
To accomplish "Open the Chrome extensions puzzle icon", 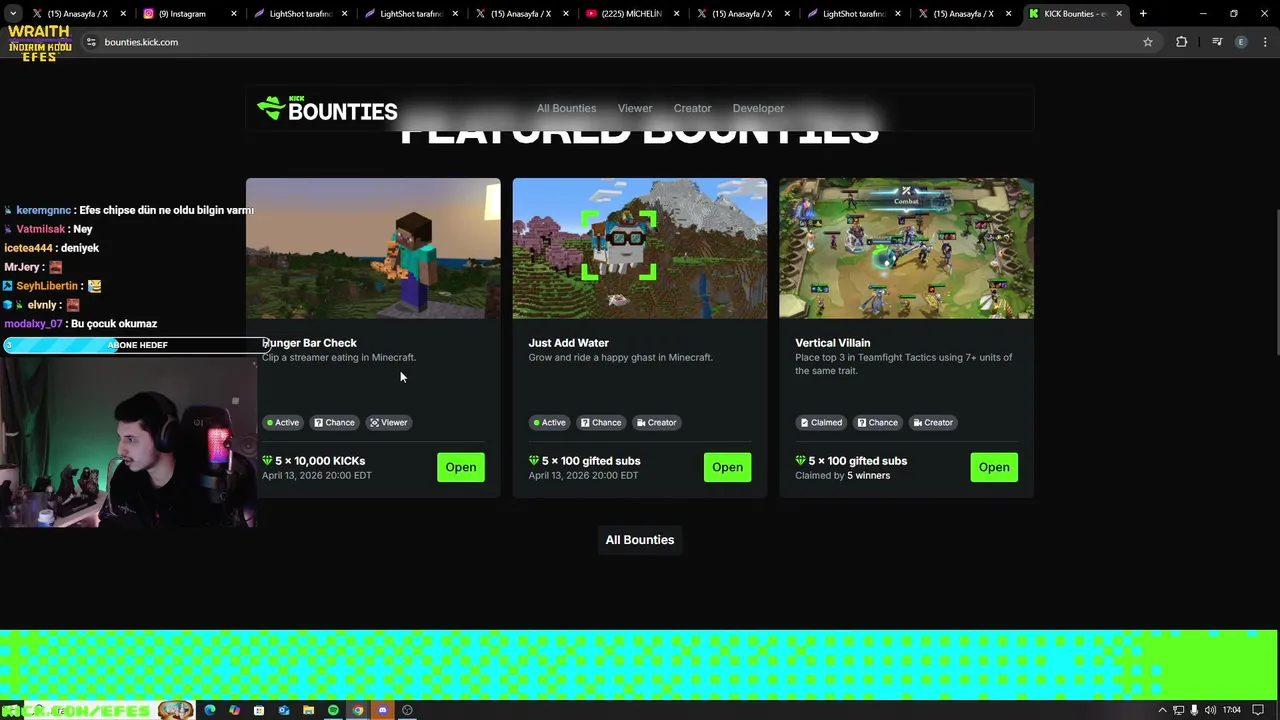I will [x=1181, y=42].
